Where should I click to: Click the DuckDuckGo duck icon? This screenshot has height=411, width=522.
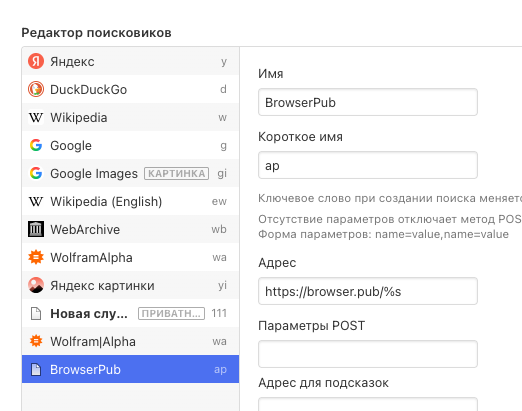click(x=36, y=89)
